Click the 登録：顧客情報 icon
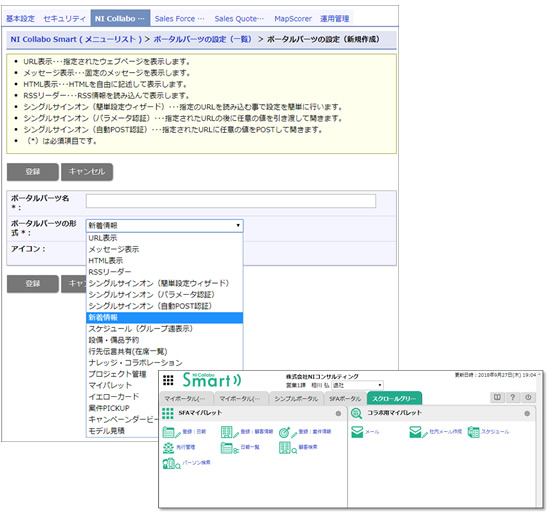This screenshot has width=548, height=513. (230, 432)
